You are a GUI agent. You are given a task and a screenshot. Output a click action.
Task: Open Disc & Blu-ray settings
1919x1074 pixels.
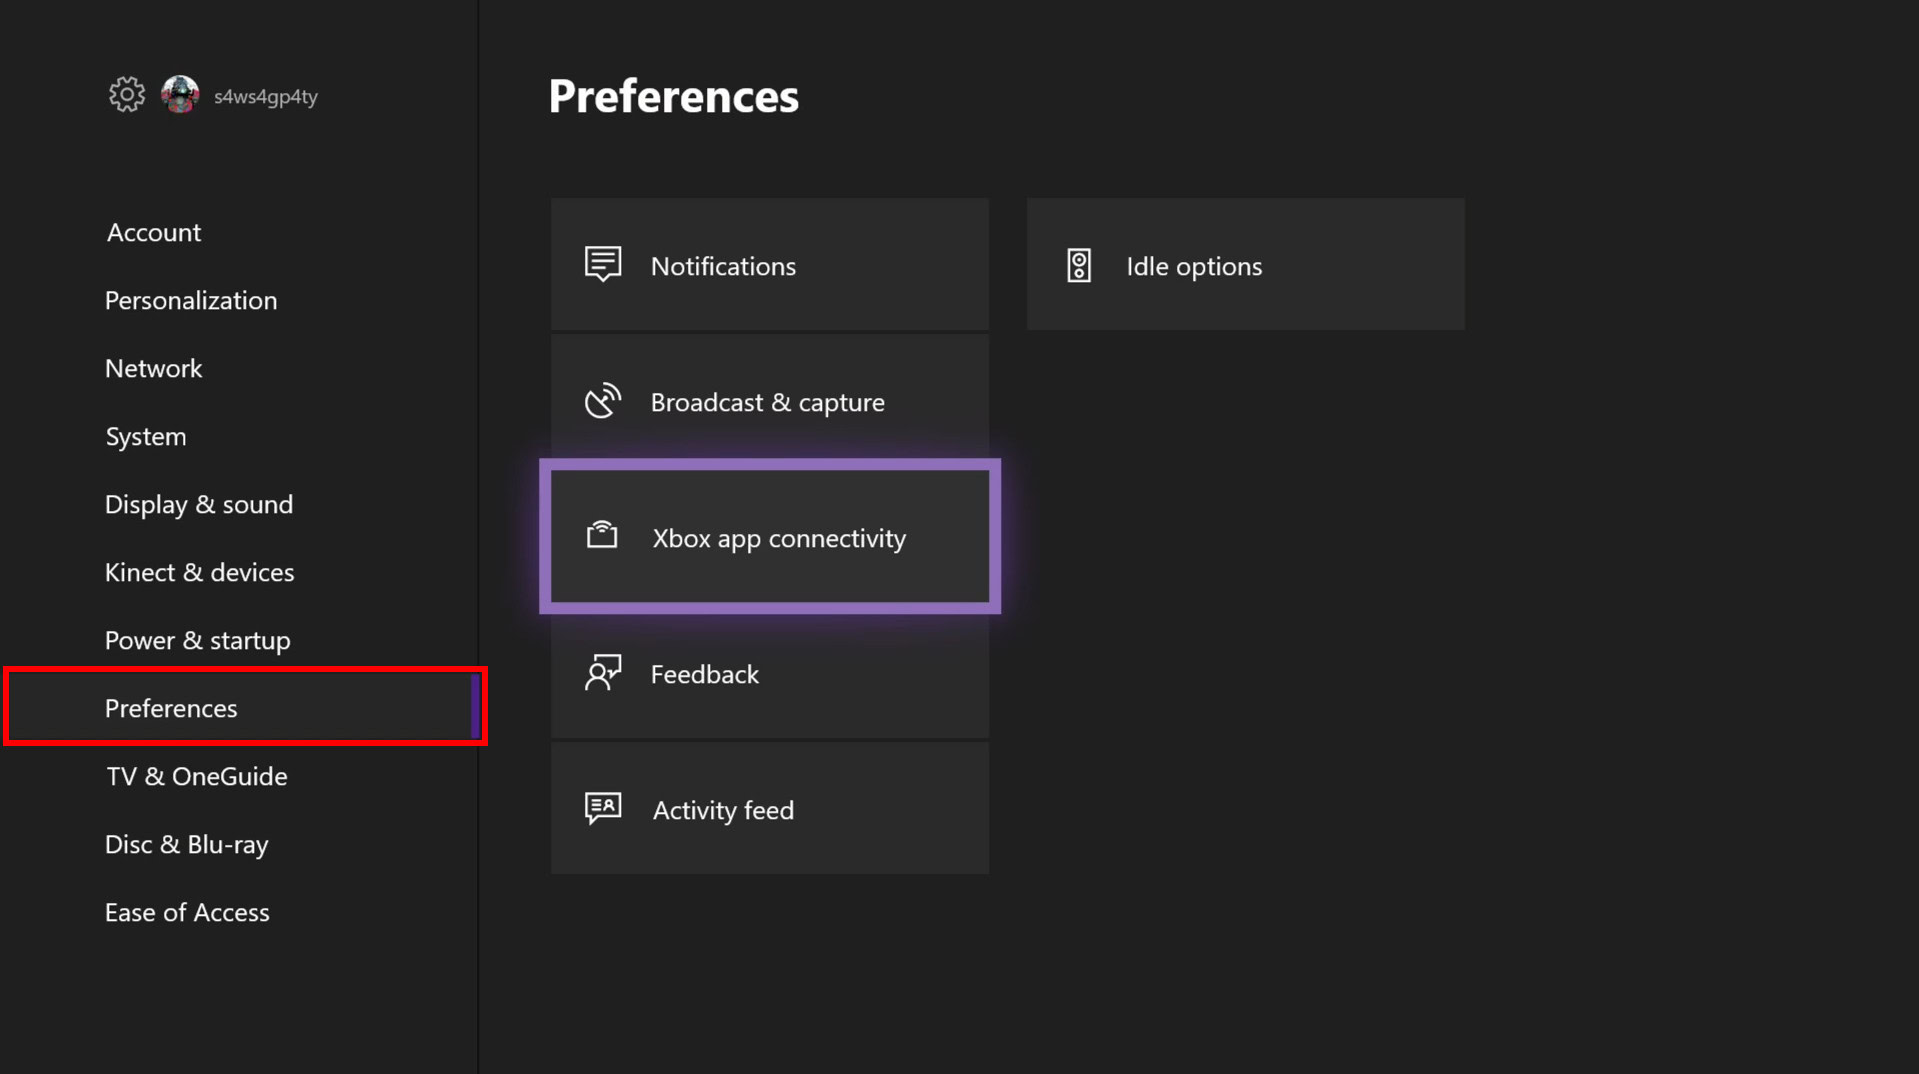coord(187,844)
